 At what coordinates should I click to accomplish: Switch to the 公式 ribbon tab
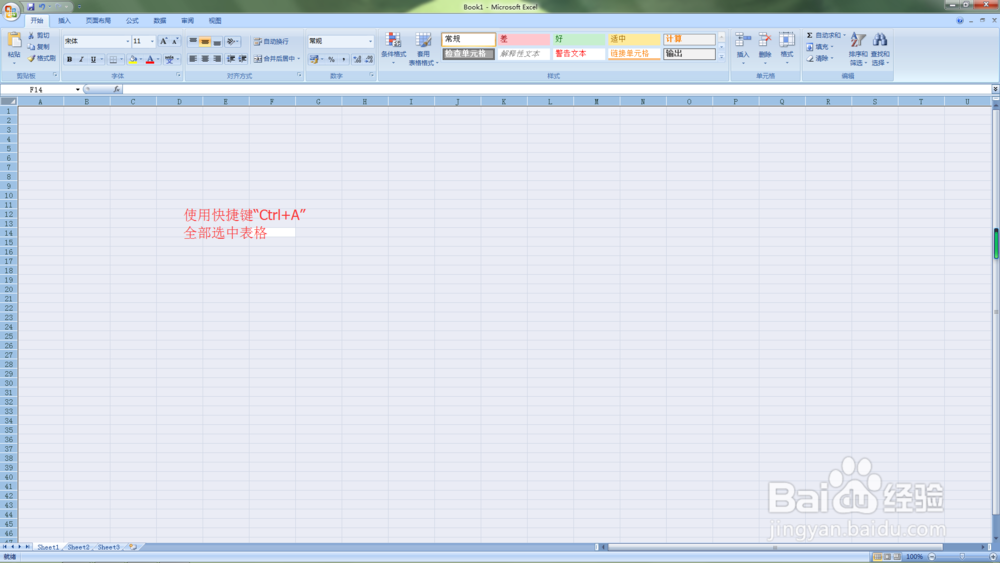tap(132, 21)
